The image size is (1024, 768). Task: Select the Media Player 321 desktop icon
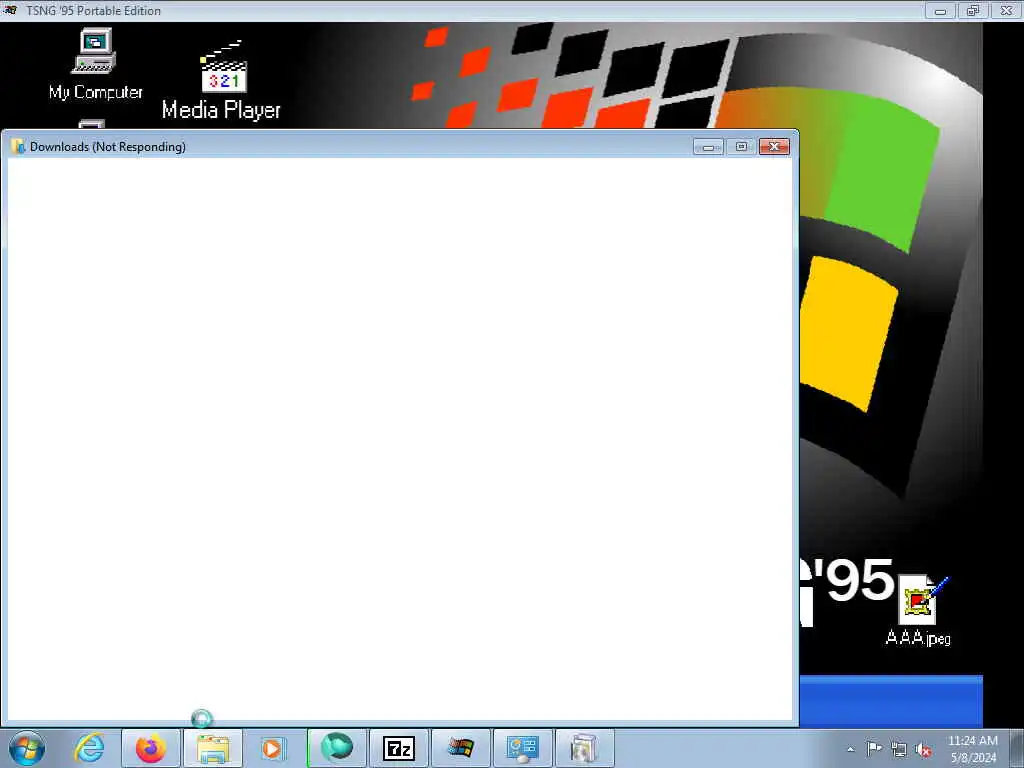(x=221, y=81)
